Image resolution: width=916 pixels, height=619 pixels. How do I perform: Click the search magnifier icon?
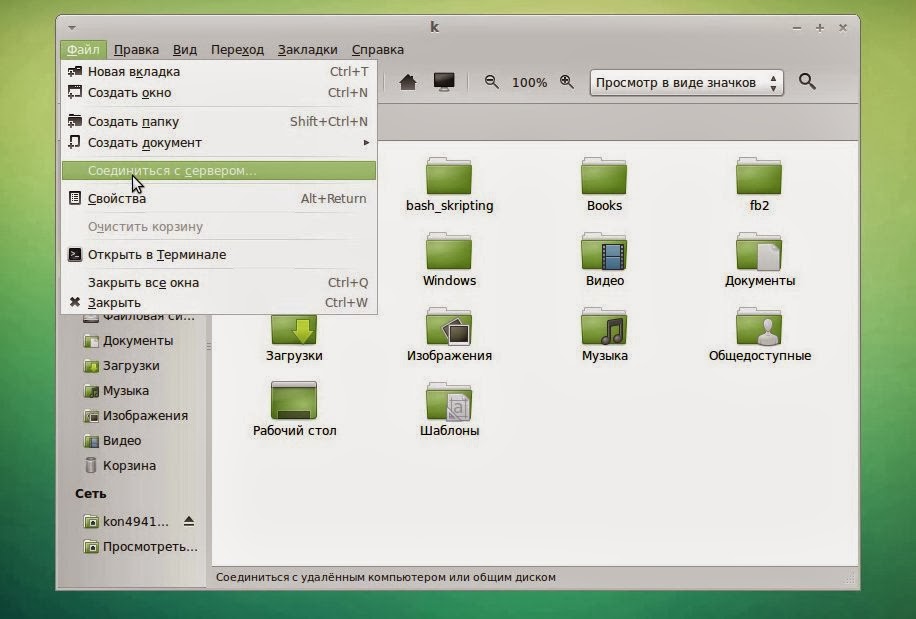click(807, 82)
